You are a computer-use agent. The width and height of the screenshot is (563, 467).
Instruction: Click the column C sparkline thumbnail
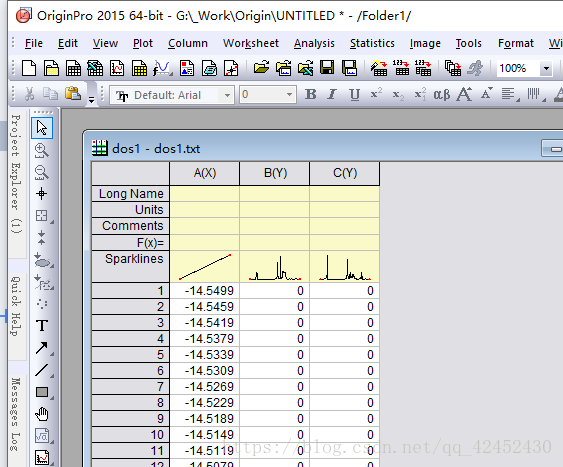[345, 267]
